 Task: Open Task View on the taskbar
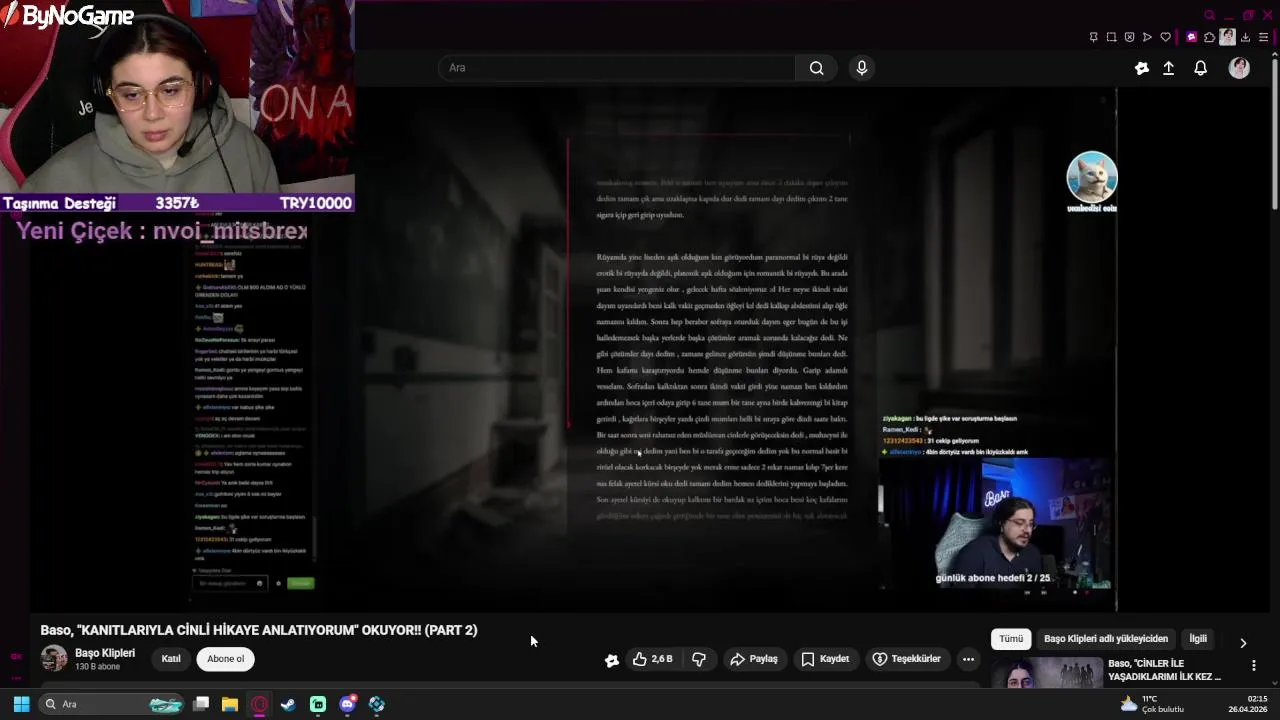[x=201, y=704]
